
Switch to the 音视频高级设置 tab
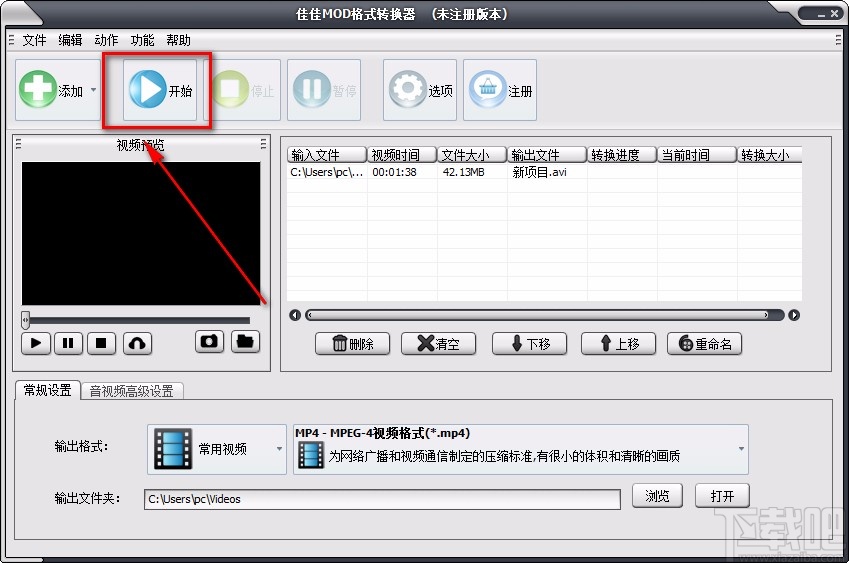pos(132,391)
